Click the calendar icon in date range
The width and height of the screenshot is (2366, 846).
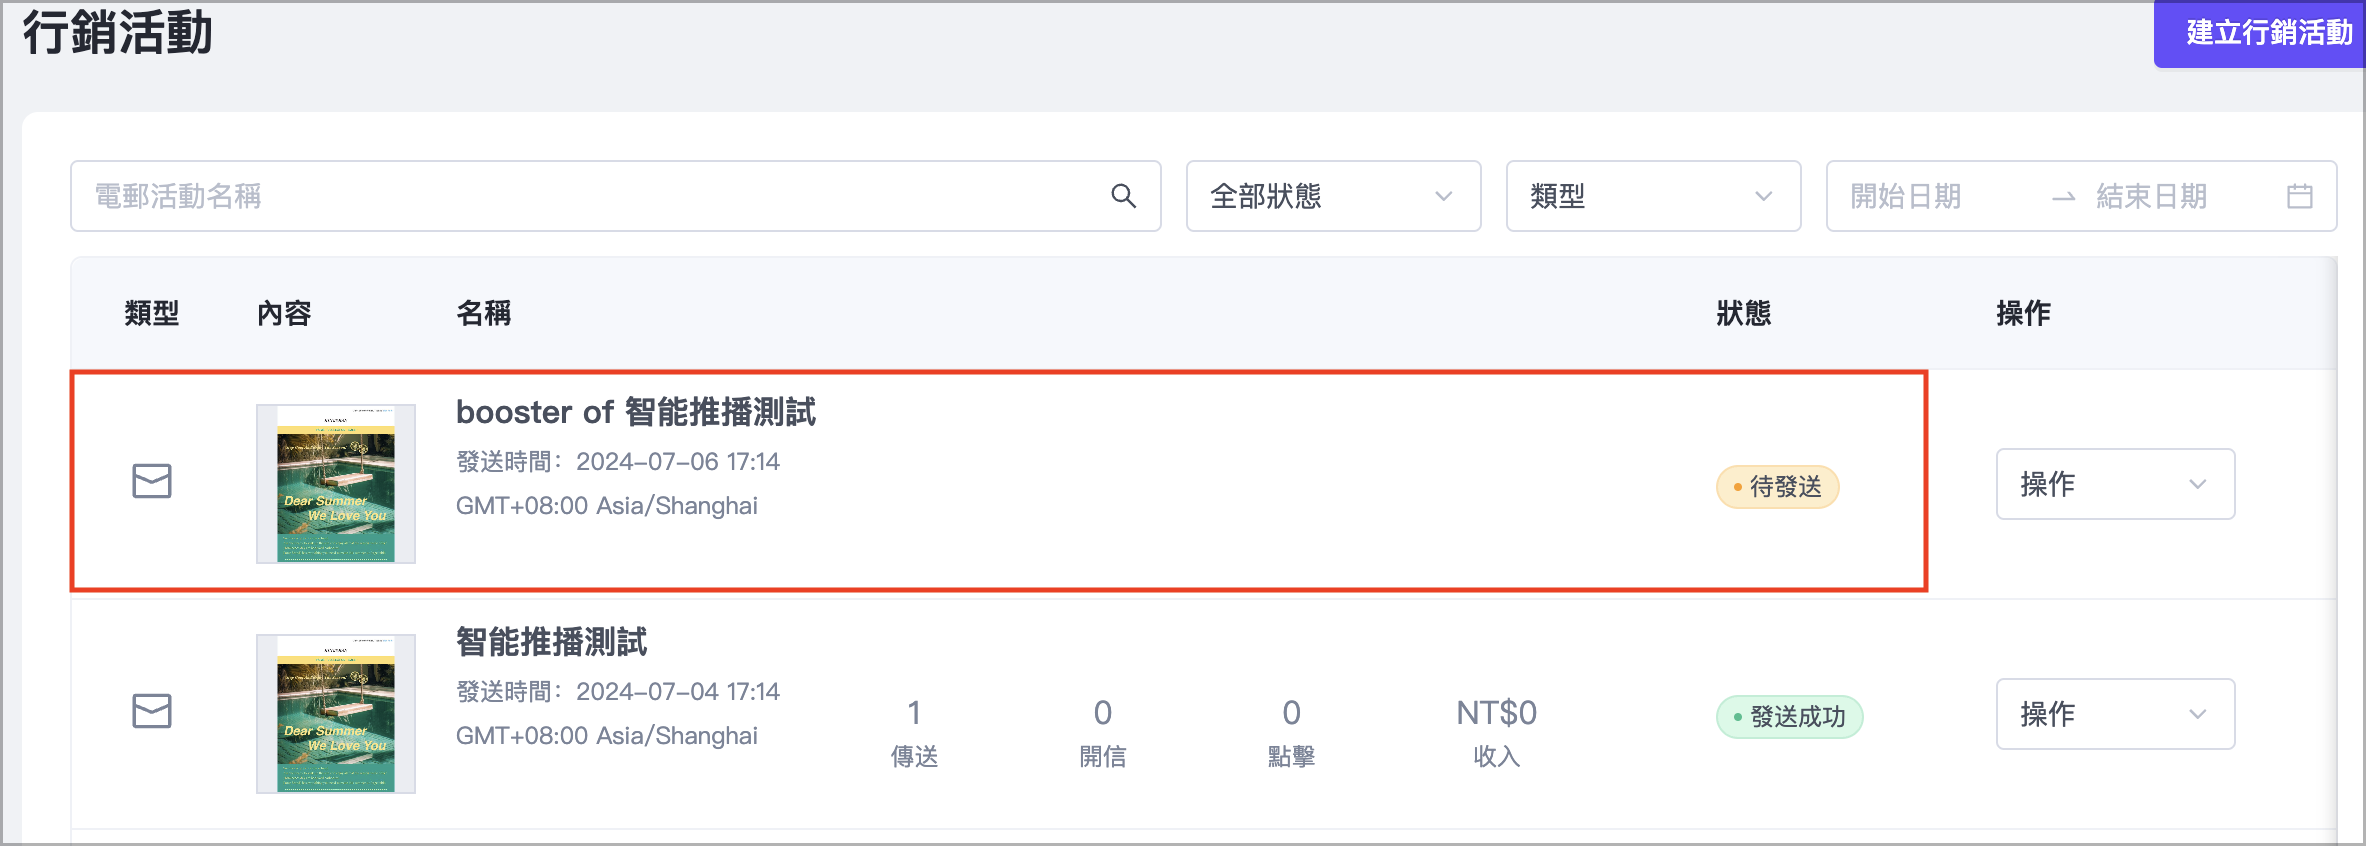coord(2299,196)
